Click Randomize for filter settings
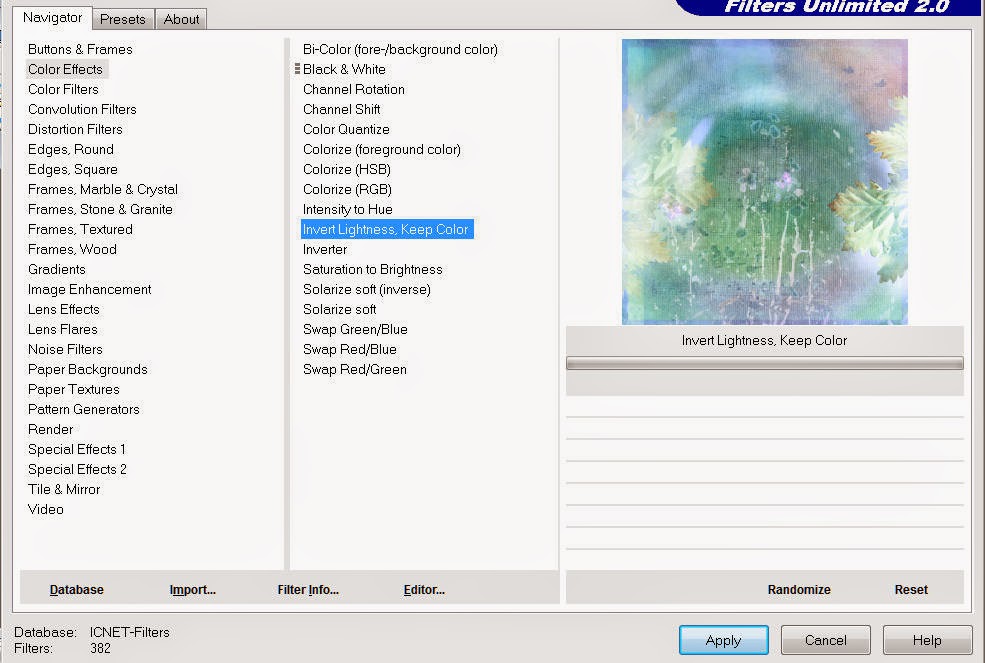The height and width of the screenshot is (663, 985). point(798,589)
